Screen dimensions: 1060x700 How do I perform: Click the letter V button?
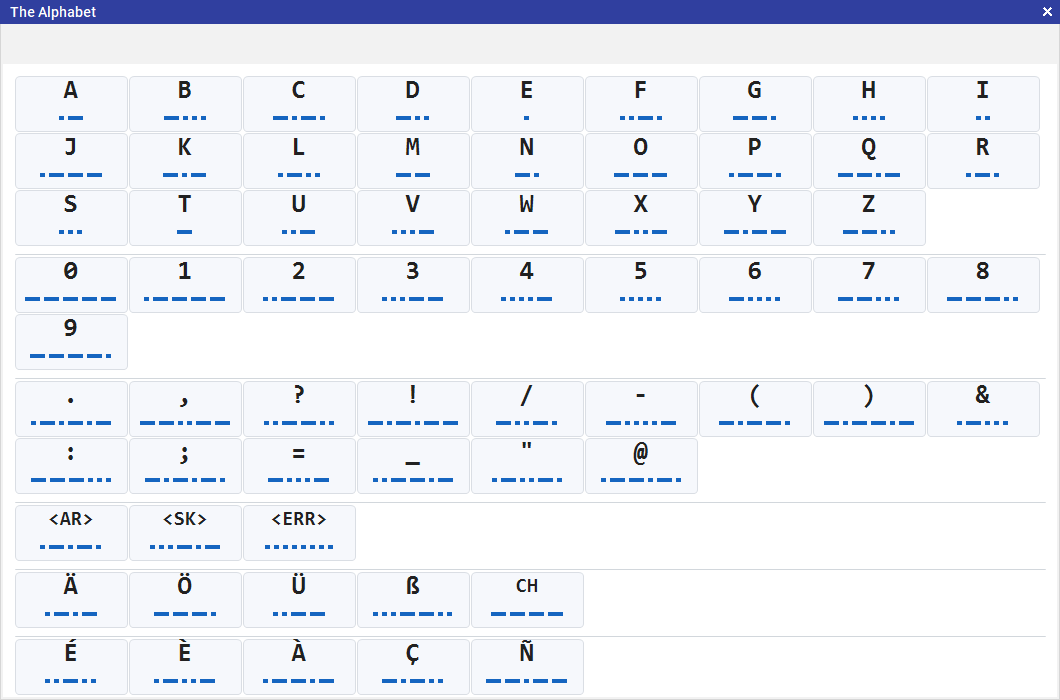pos(413,218)
